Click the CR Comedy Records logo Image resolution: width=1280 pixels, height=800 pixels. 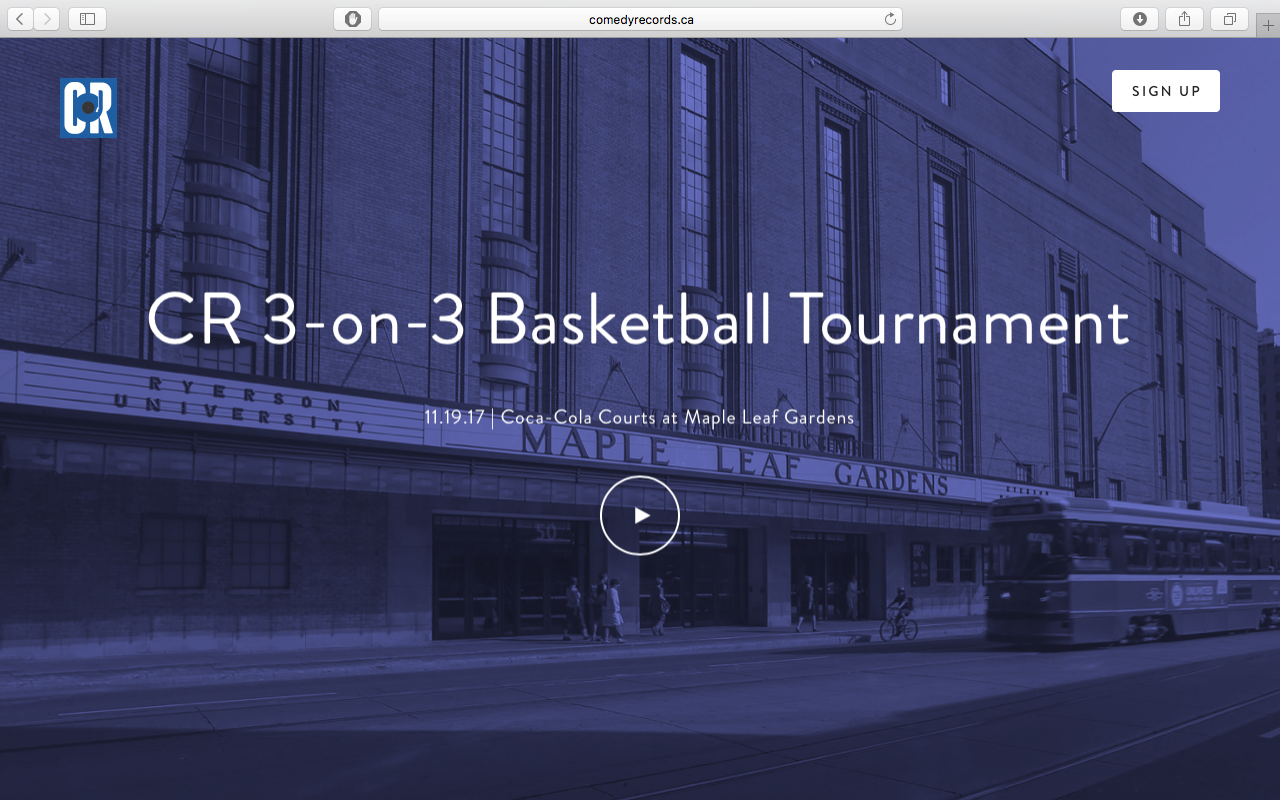88,108
